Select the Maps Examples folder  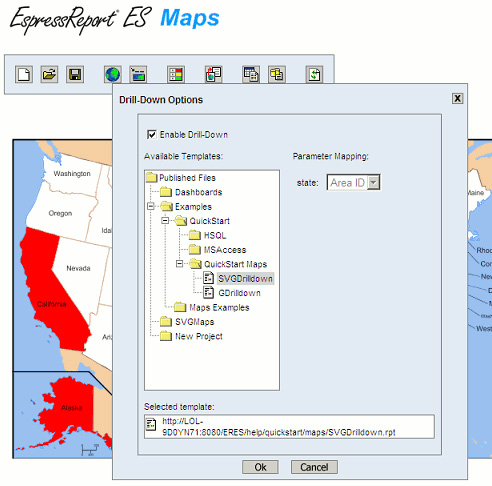[x=219, y=307]
